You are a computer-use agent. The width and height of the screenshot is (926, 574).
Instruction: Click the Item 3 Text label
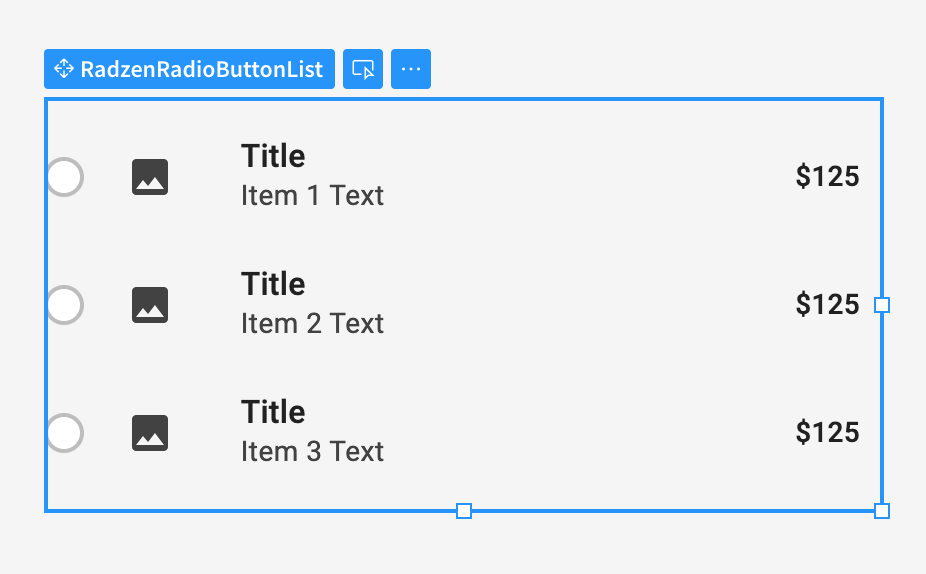pyautogui.click(x=312, y=452)
